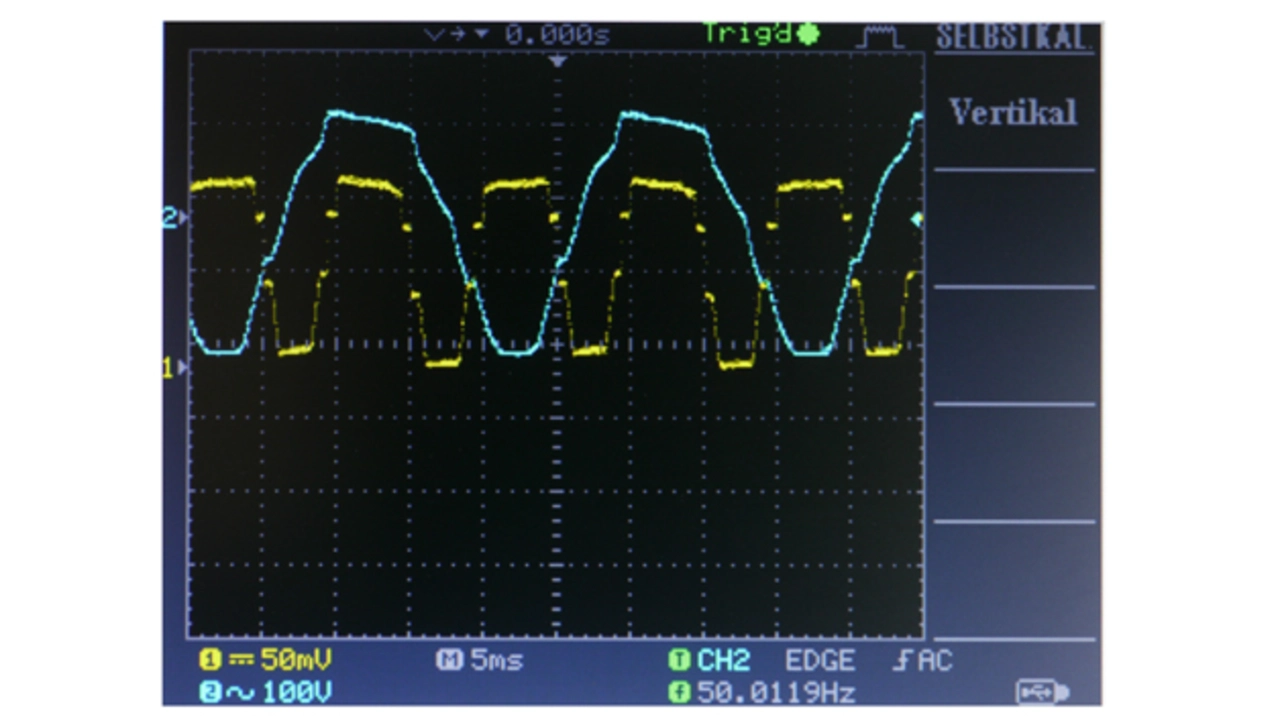1280x719 pixels.
Task: Click the 0.000s horizontal position readout
Action: [556, 35]
